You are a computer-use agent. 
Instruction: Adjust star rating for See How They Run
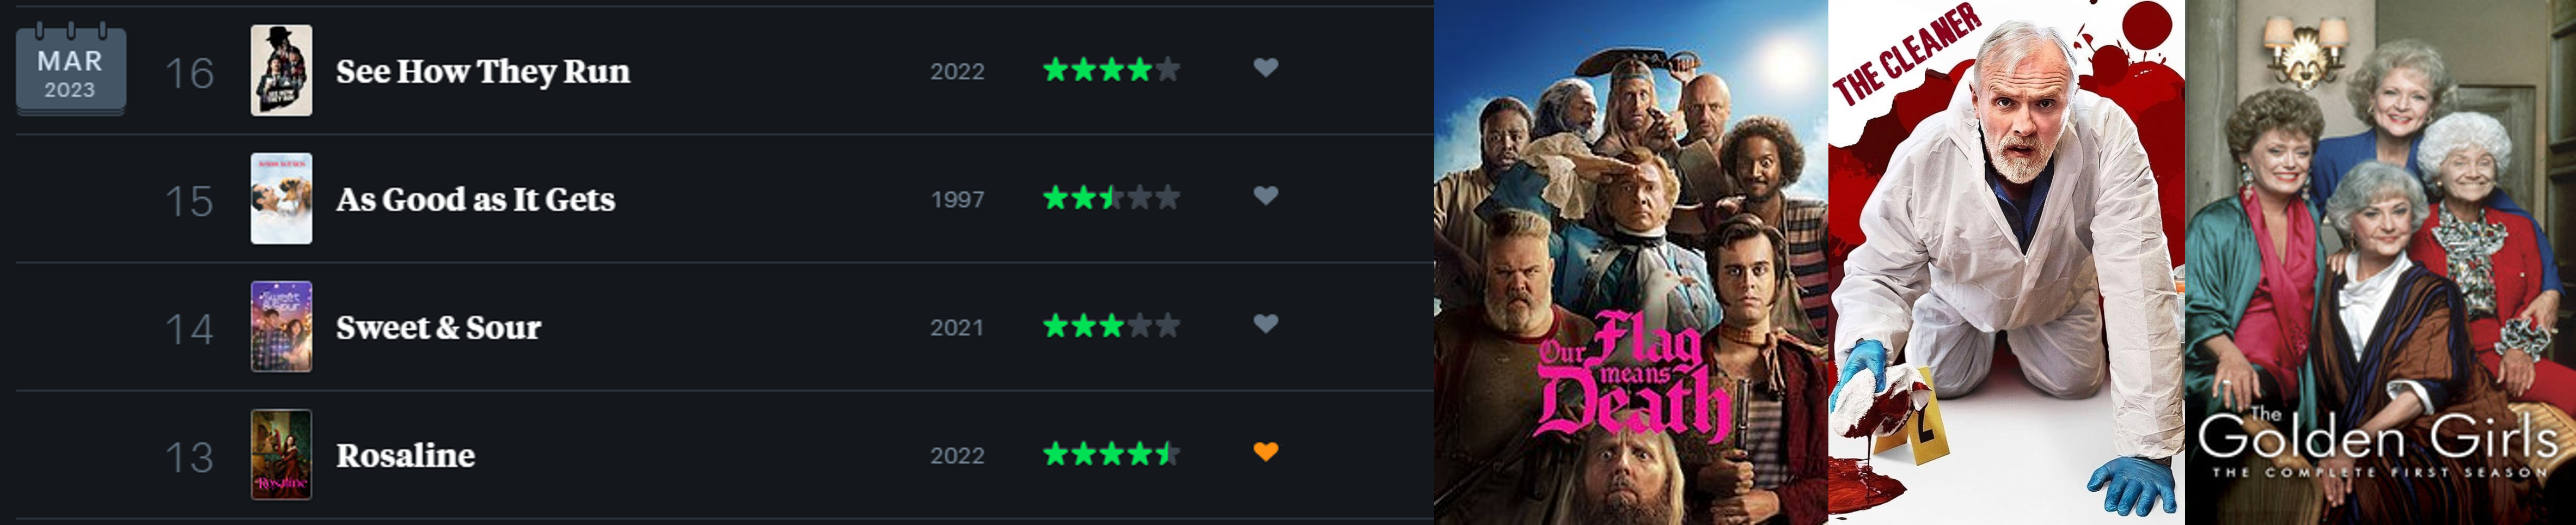click(x=1111, y=70)
